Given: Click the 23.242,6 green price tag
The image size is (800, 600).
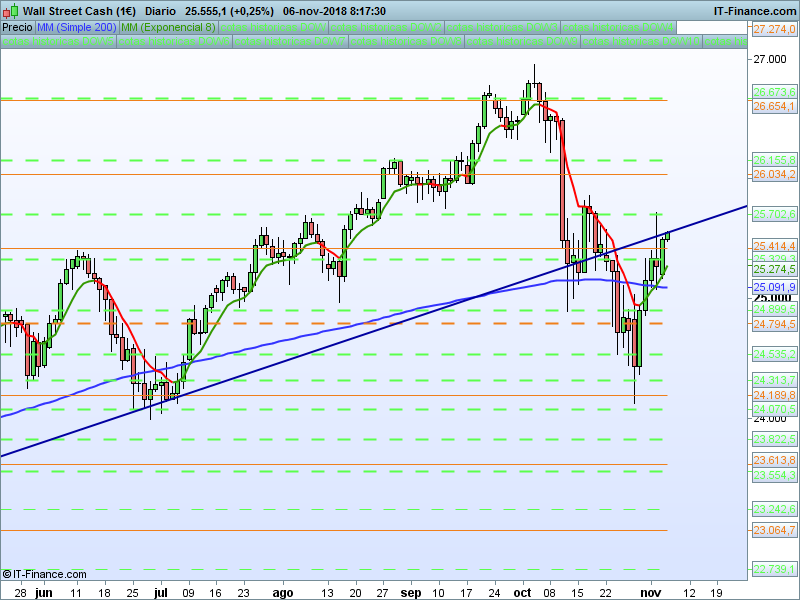Looking at the screenshot, I should coord(774,509).
